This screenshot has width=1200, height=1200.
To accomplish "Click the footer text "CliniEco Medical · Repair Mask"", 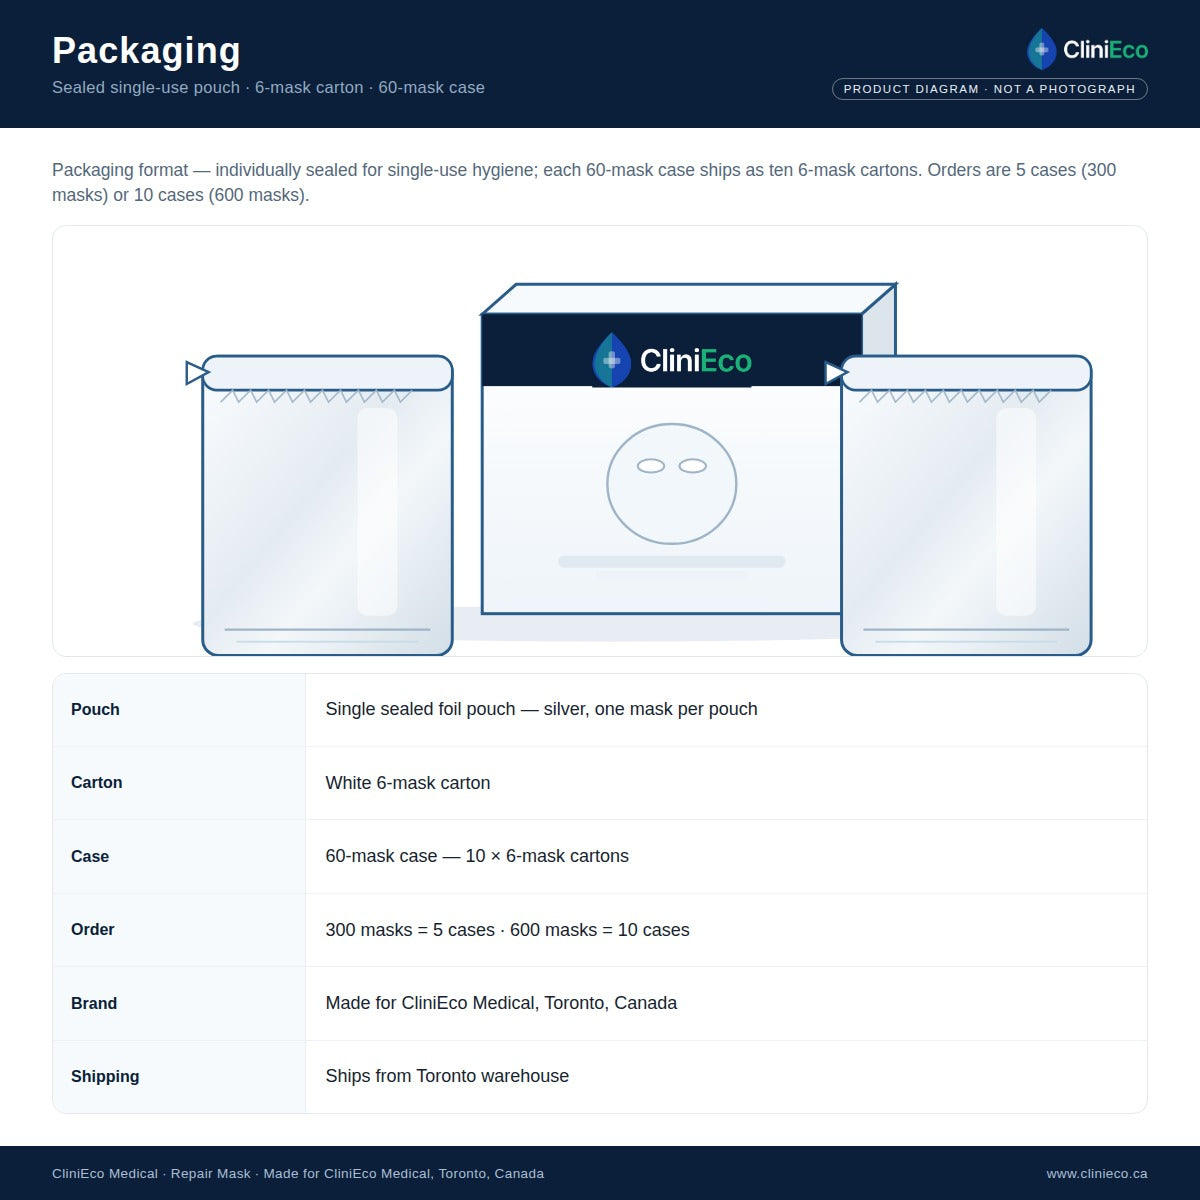I will pos(151,1173).
